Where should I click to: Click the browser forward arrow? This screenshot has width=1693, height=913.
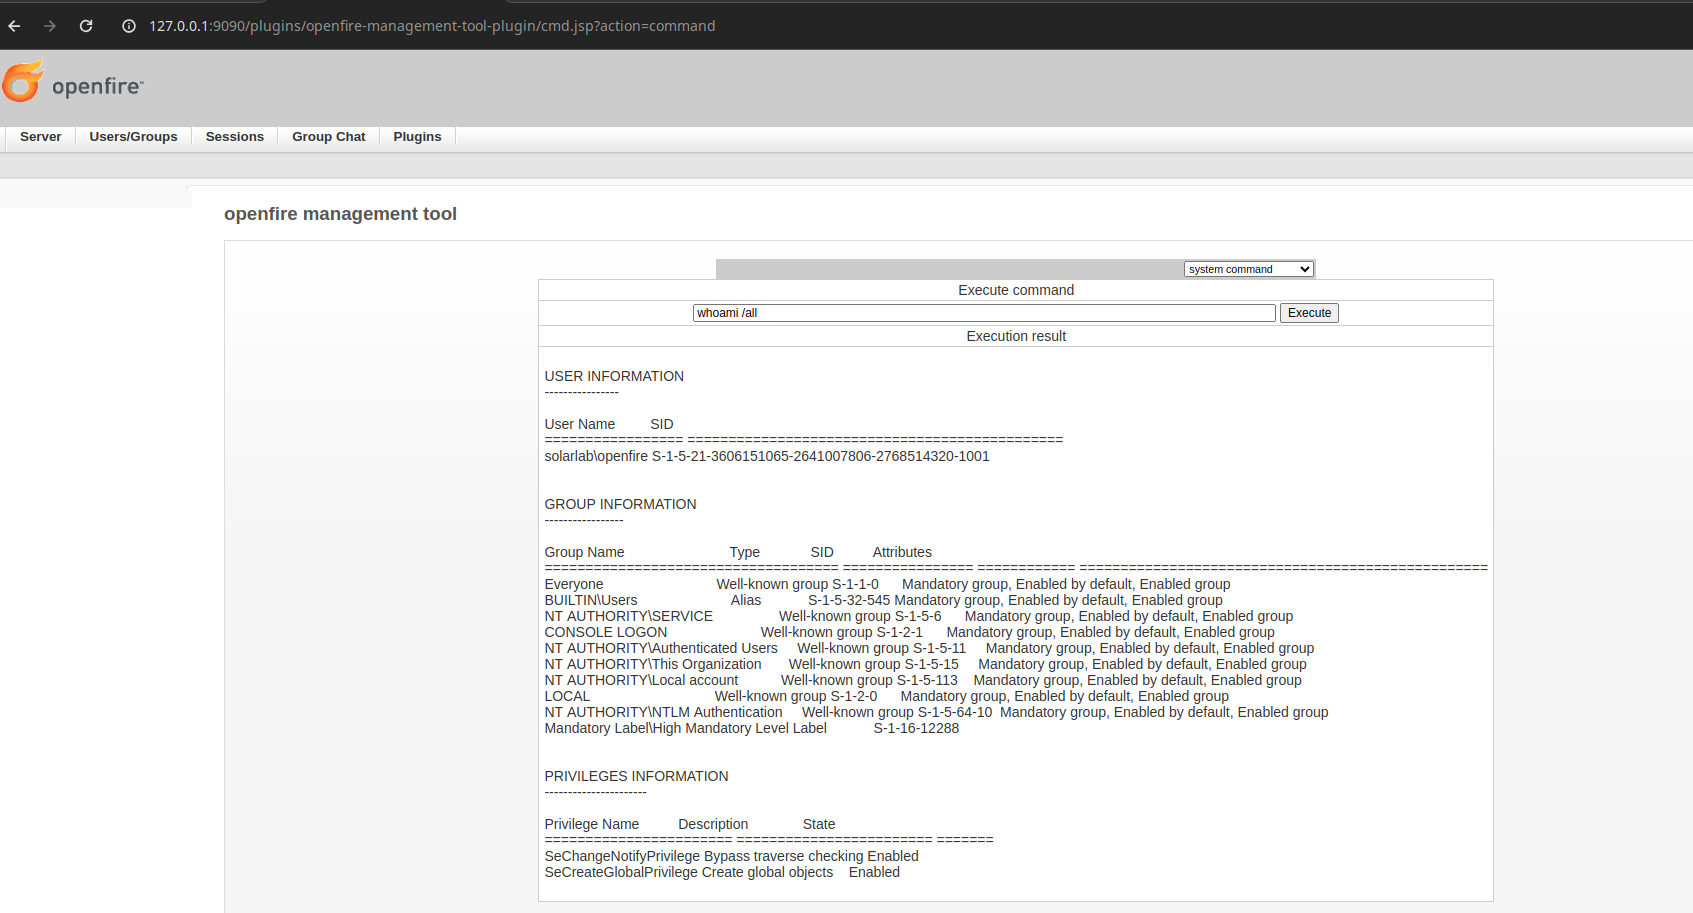pyautogui.click(x=50, y=26)
